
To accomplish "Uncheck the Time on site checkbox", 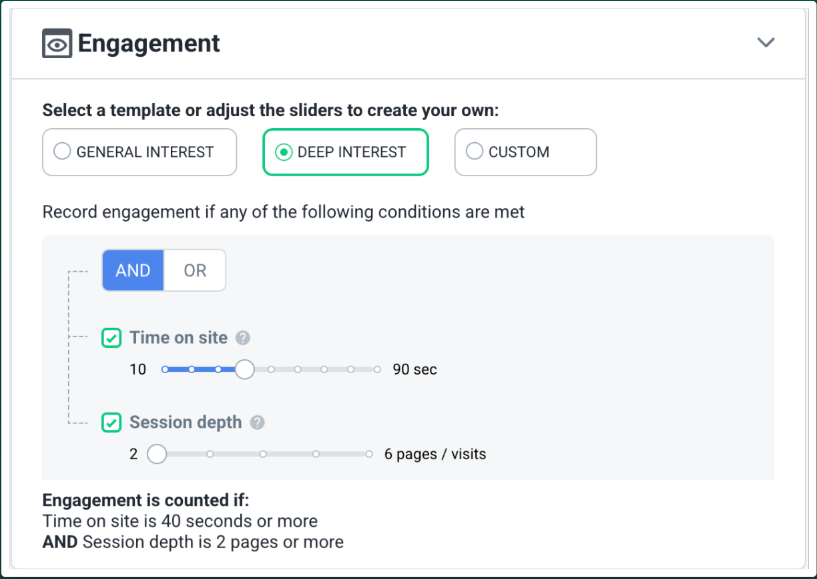I will click(x=112, y=338).
